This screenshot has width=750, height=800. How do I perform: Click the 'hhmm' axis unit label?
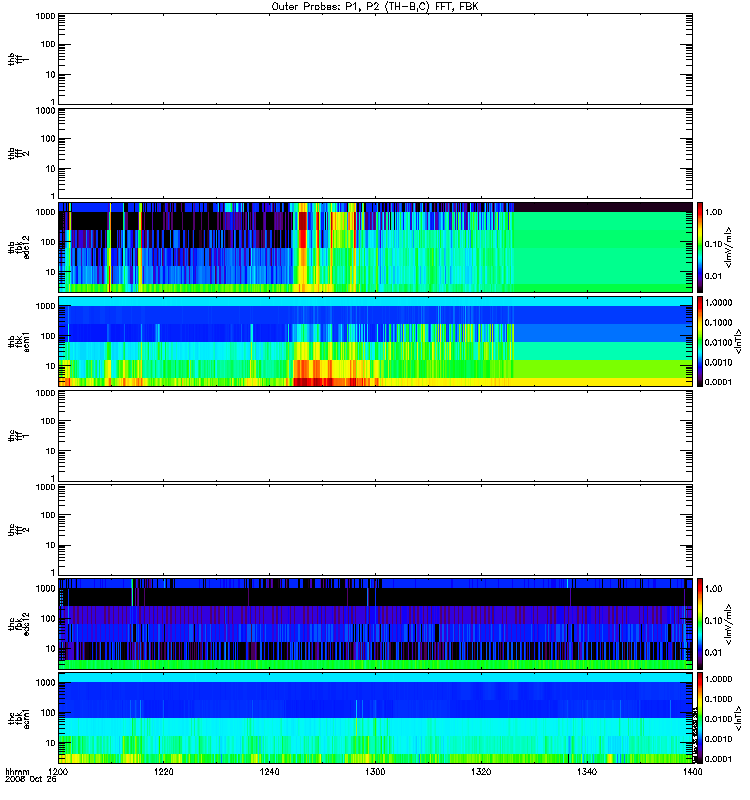point(17,772)
